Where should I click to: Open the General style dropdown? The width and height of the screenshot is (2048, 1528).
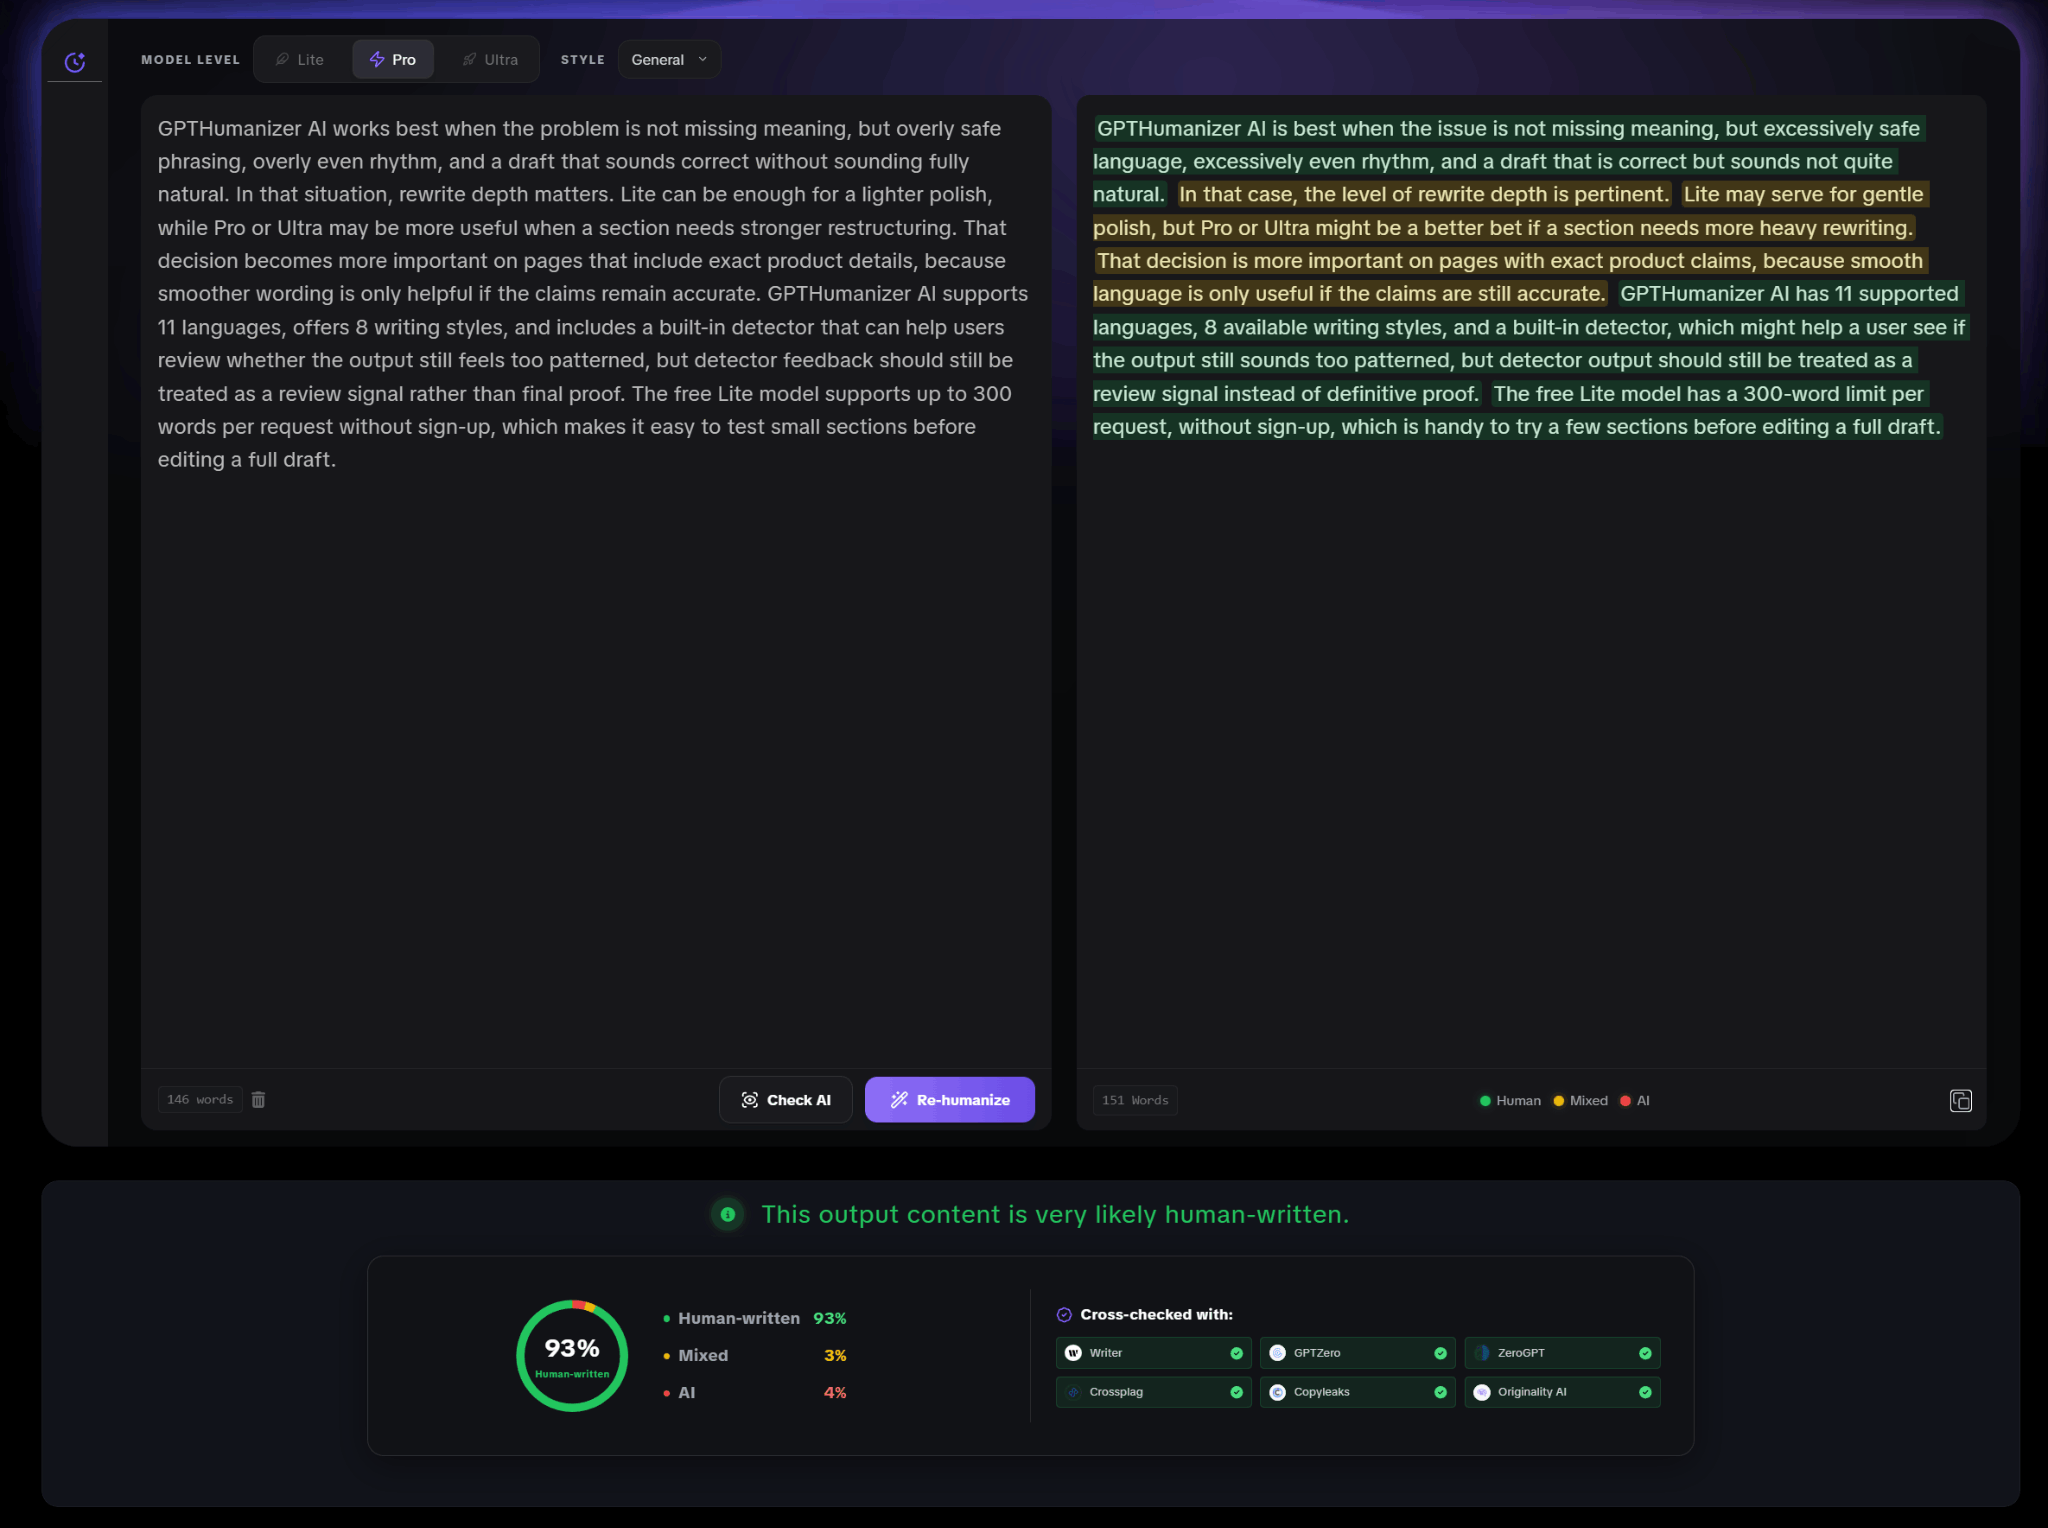(667, 59)
